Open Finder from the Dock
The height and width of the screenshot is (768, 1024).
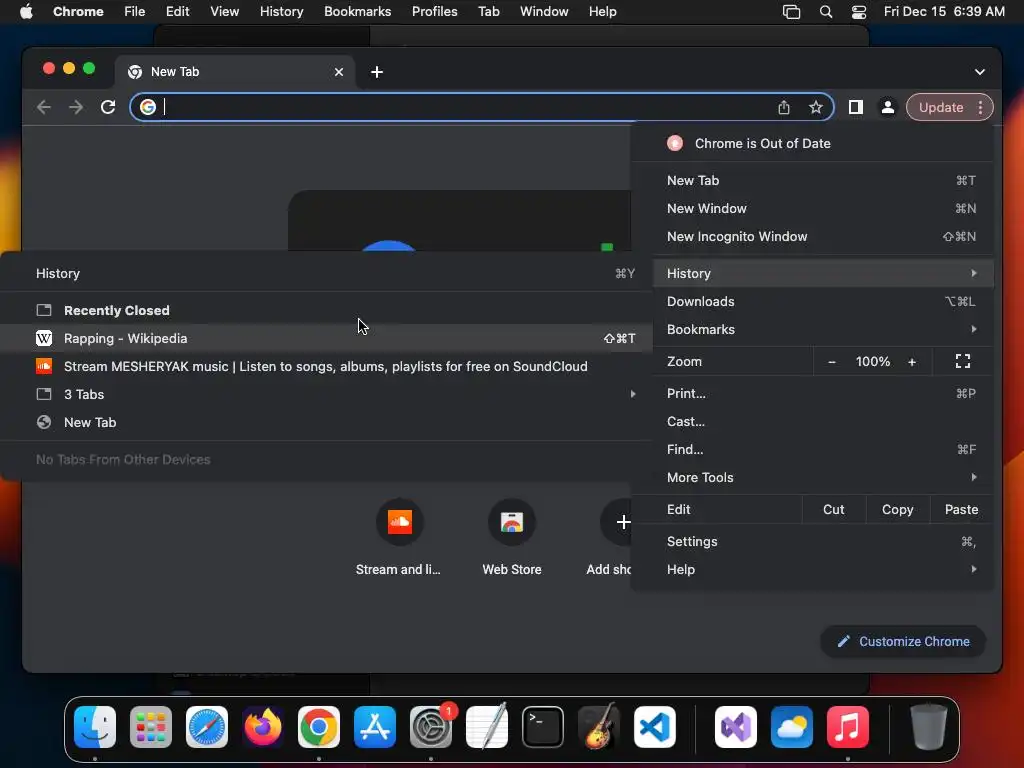(x=95, y=727)
